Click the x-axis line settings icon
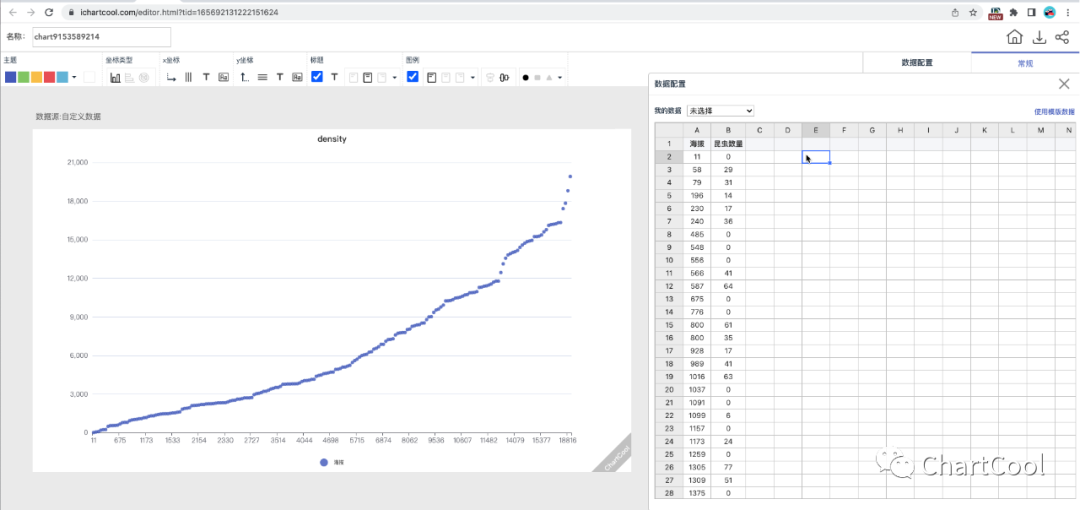The width and height of the screenshot is (1080, 510). tap(171, 77)
